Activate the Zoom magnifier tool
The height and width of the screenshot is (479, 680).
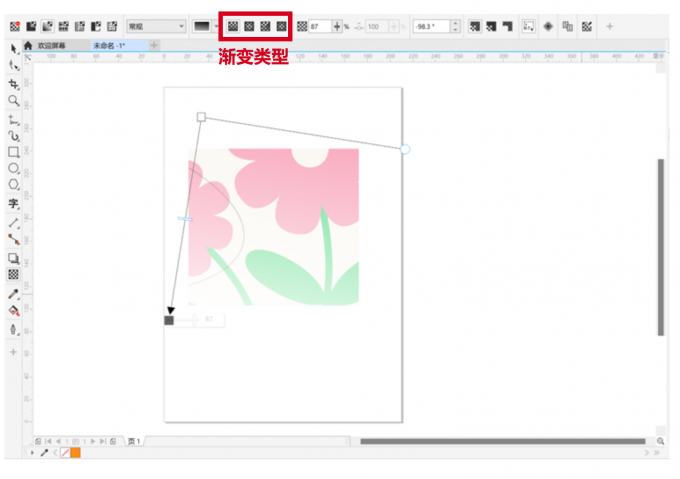coord(14,101)
